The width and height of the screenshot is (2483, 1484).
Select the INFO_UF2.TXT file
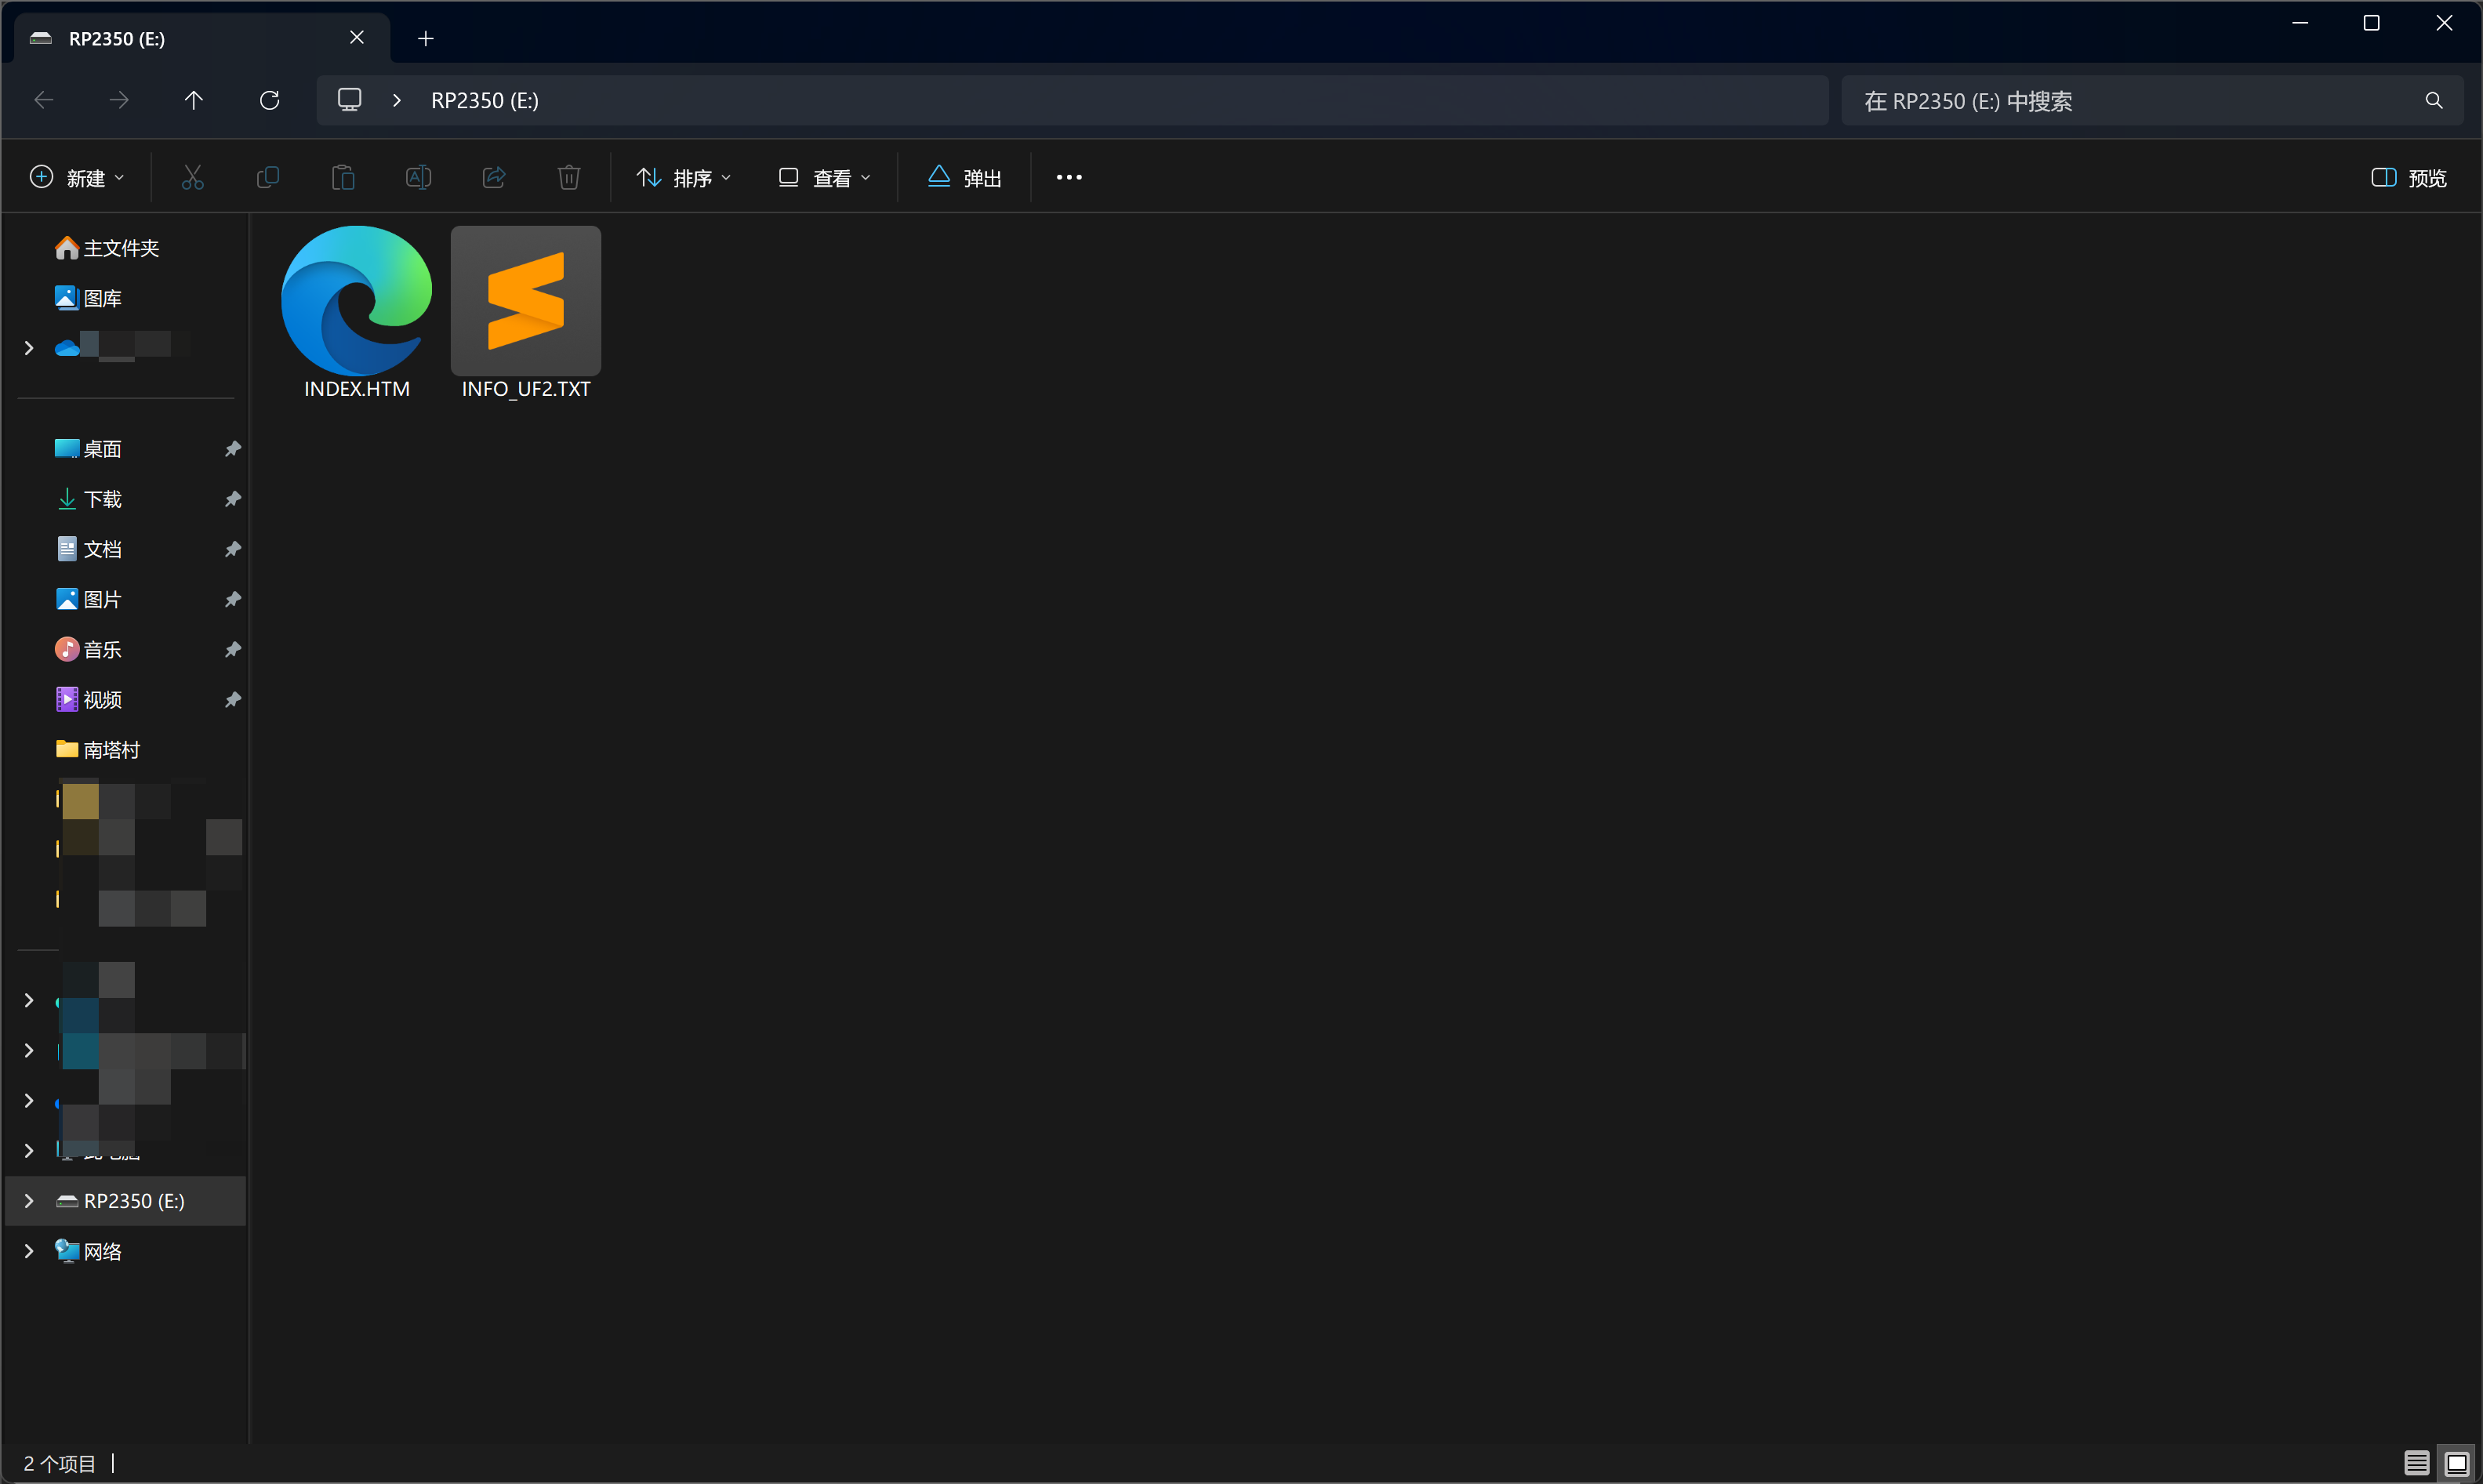pos(526,313)
